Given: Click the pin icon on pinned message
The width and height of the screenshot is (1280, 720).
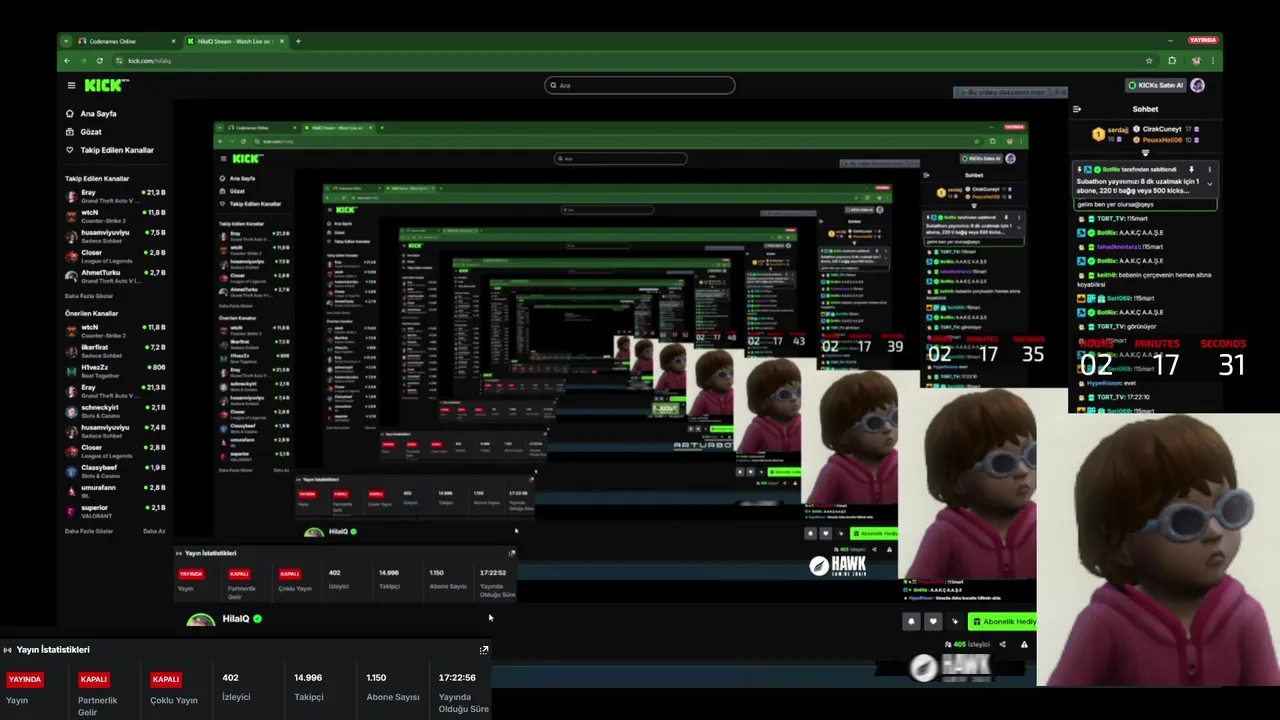Looking at the screenshot, I should tap(1191, 169).
